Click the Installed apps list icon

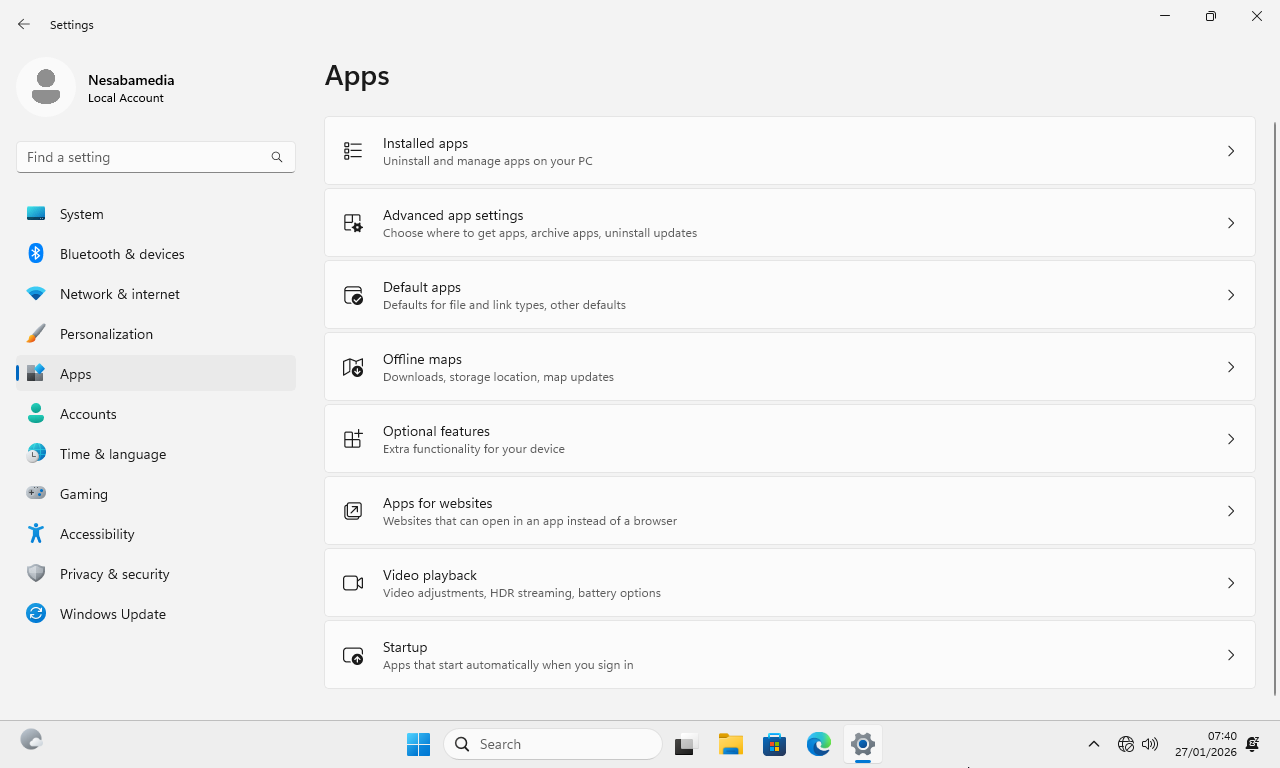(353, 151)
